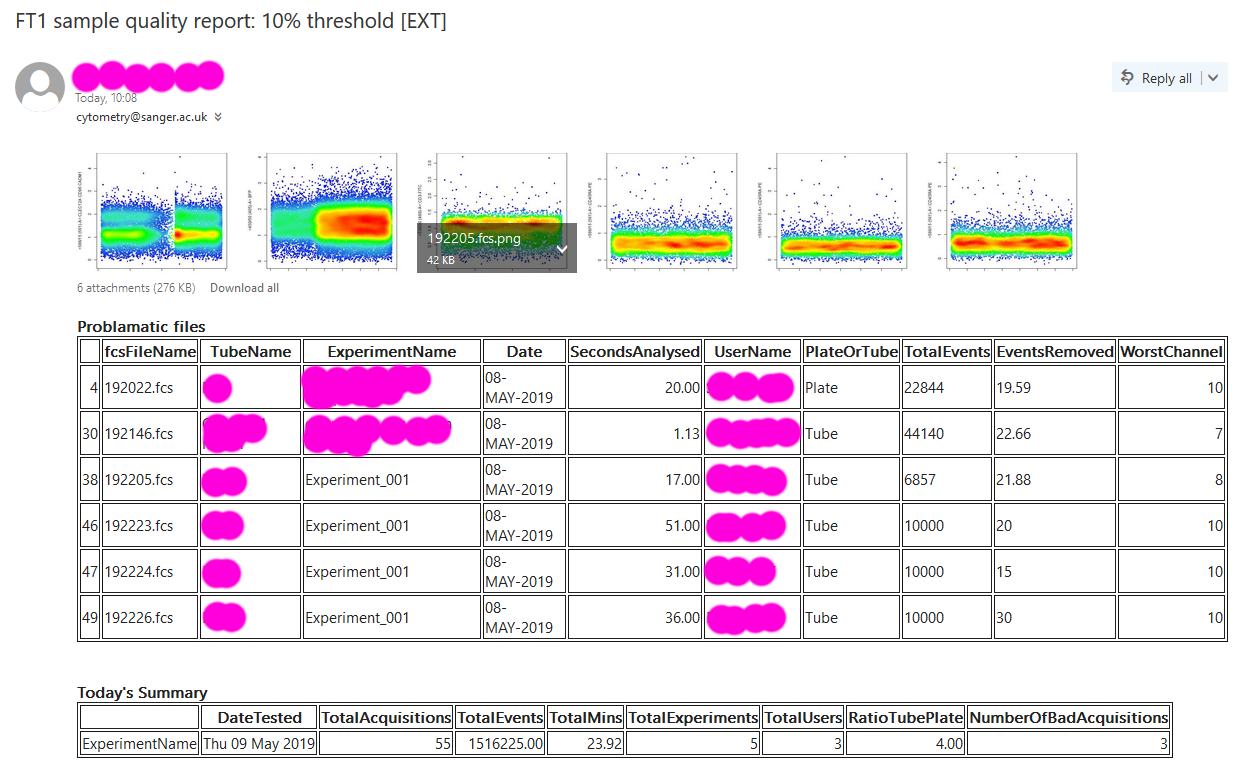
Task: Click the NumberOfBadAcquisitions summary header
Action: [x=1068, y=717]
